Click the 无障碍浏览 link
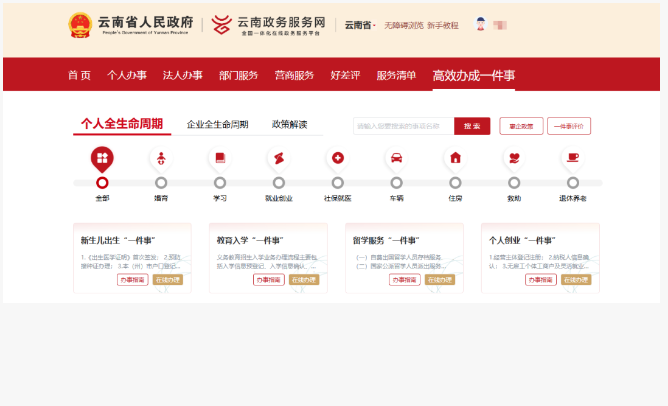 [x=404, y=26]
